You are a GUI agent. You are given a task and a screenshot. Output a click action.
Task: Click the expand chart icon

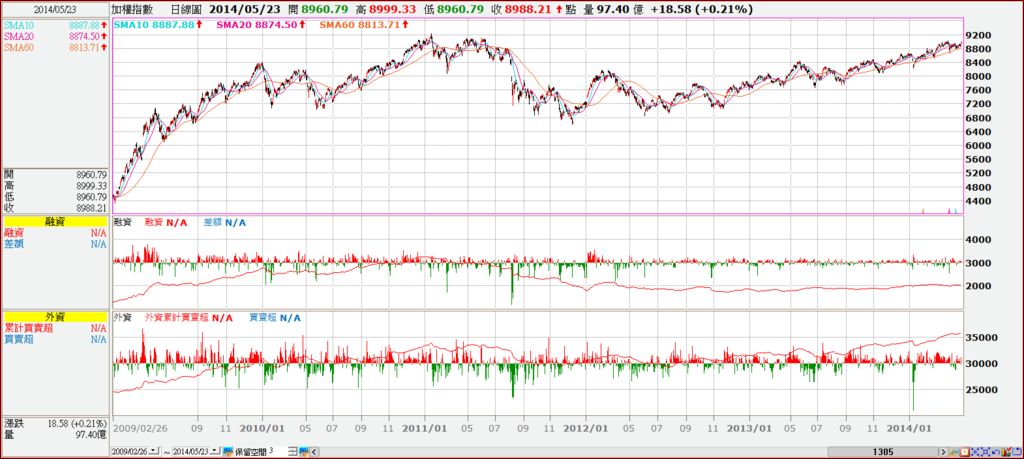985,452
